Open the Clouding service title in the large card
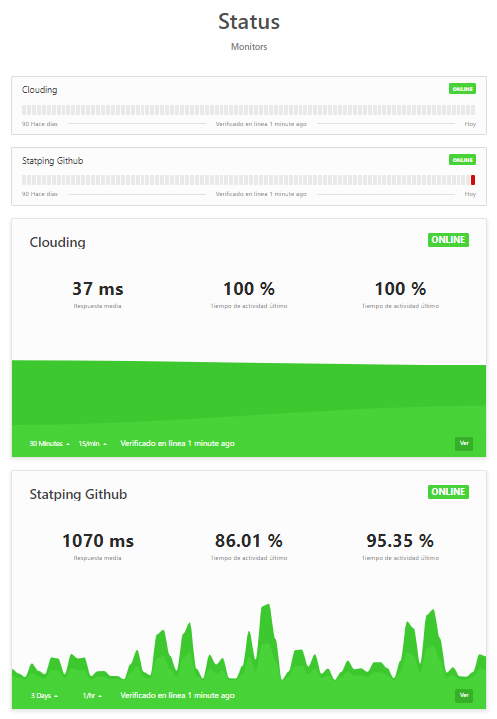The height and width of the screenshot is (719, 497). 57,242
